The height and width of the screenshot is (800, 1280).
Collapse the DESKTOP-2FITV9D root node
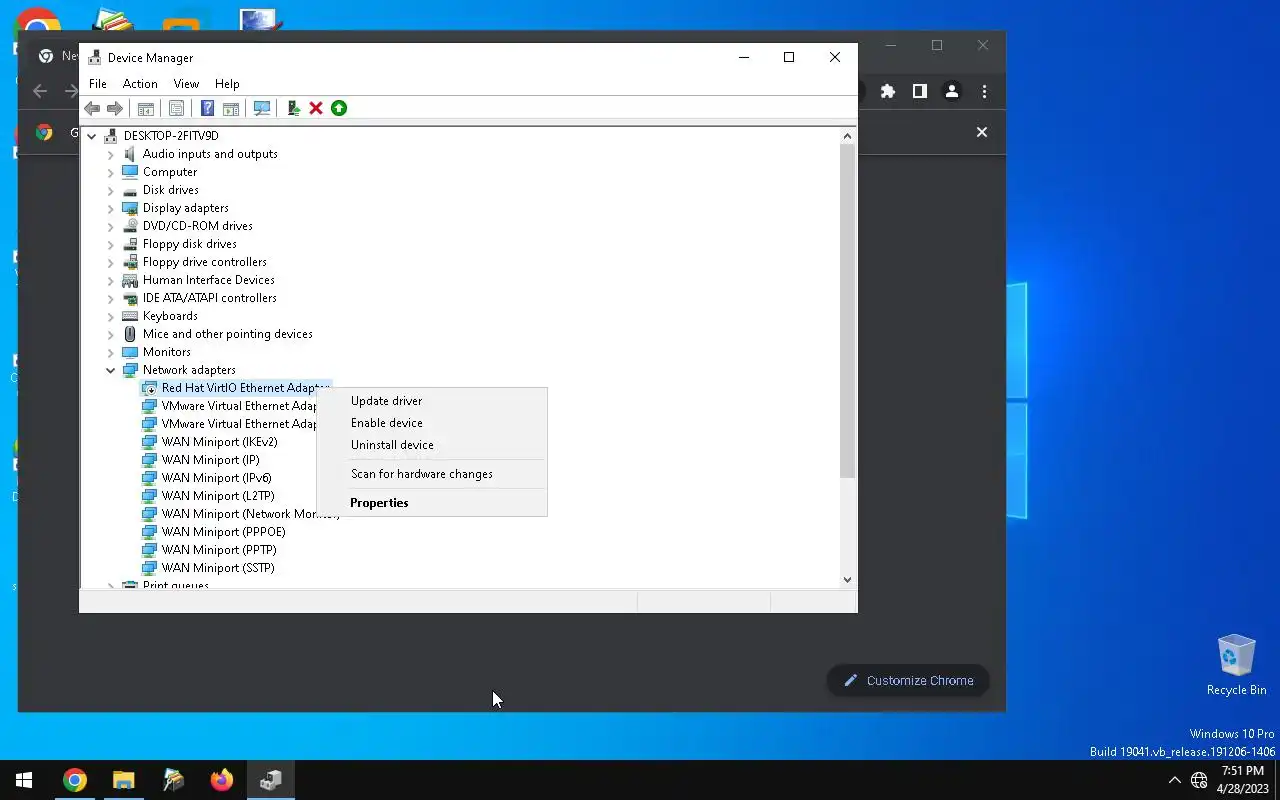click(x=91, y=136)
